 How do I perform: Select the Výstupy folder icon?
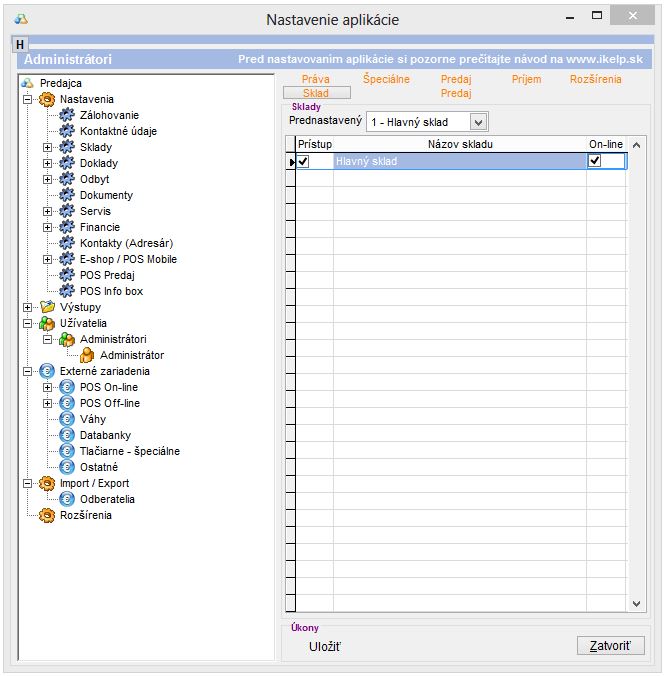pyautogui.click(x=47, y=307)
